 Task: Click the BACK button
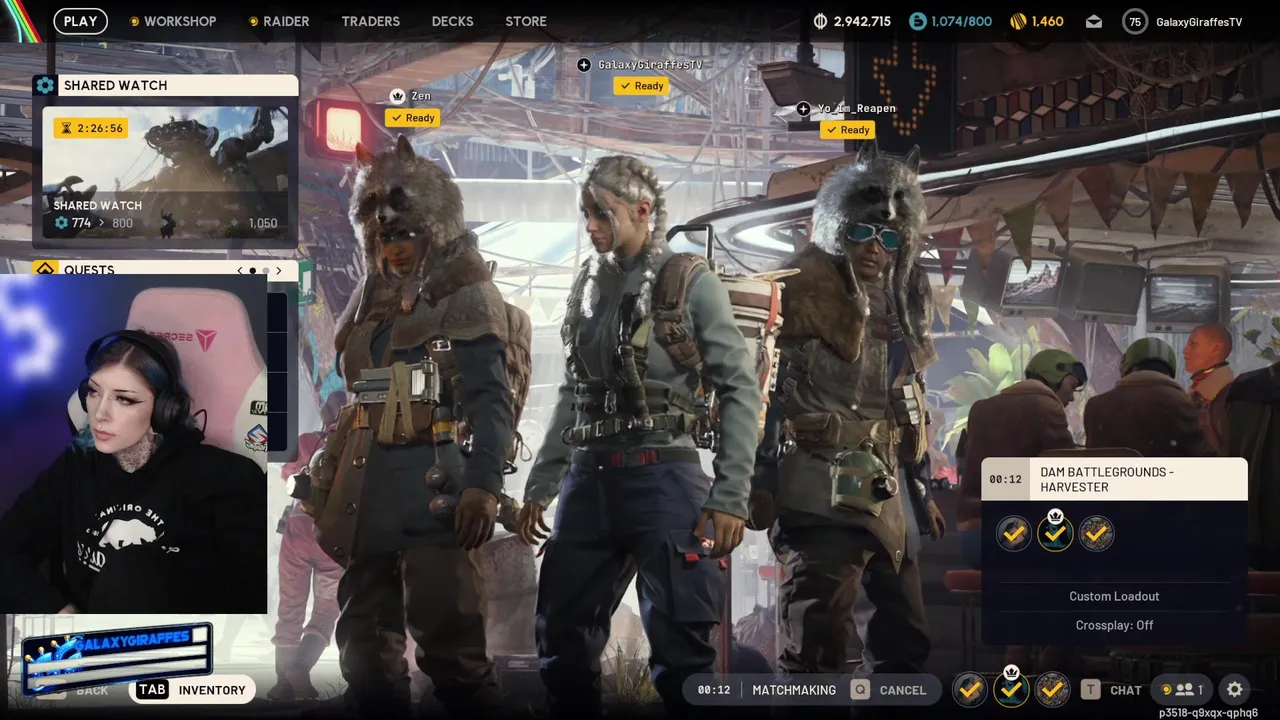[x=92, y=690]
